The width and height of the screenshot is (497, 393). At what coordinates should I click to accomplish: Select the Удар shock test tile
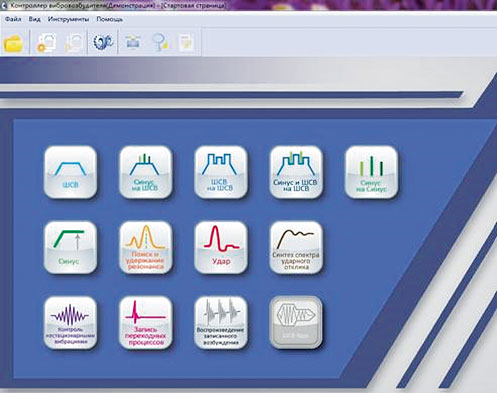(x=221, y=247)
